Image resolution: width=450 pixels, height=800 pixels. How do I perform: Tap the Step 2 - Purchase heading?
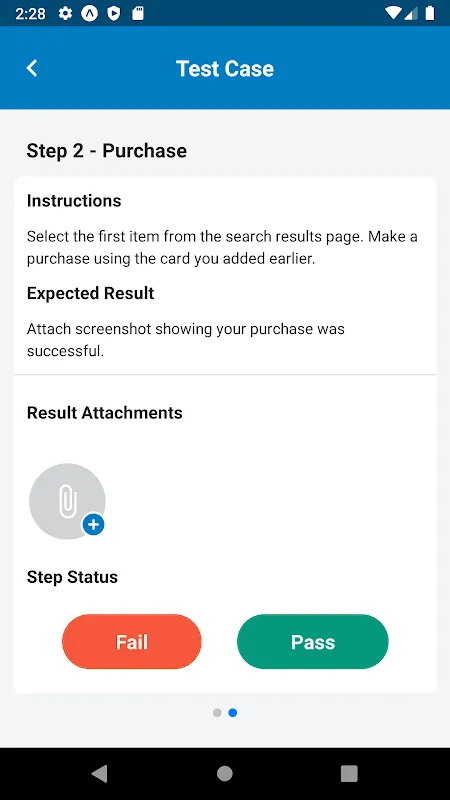(x=107, y=151)
